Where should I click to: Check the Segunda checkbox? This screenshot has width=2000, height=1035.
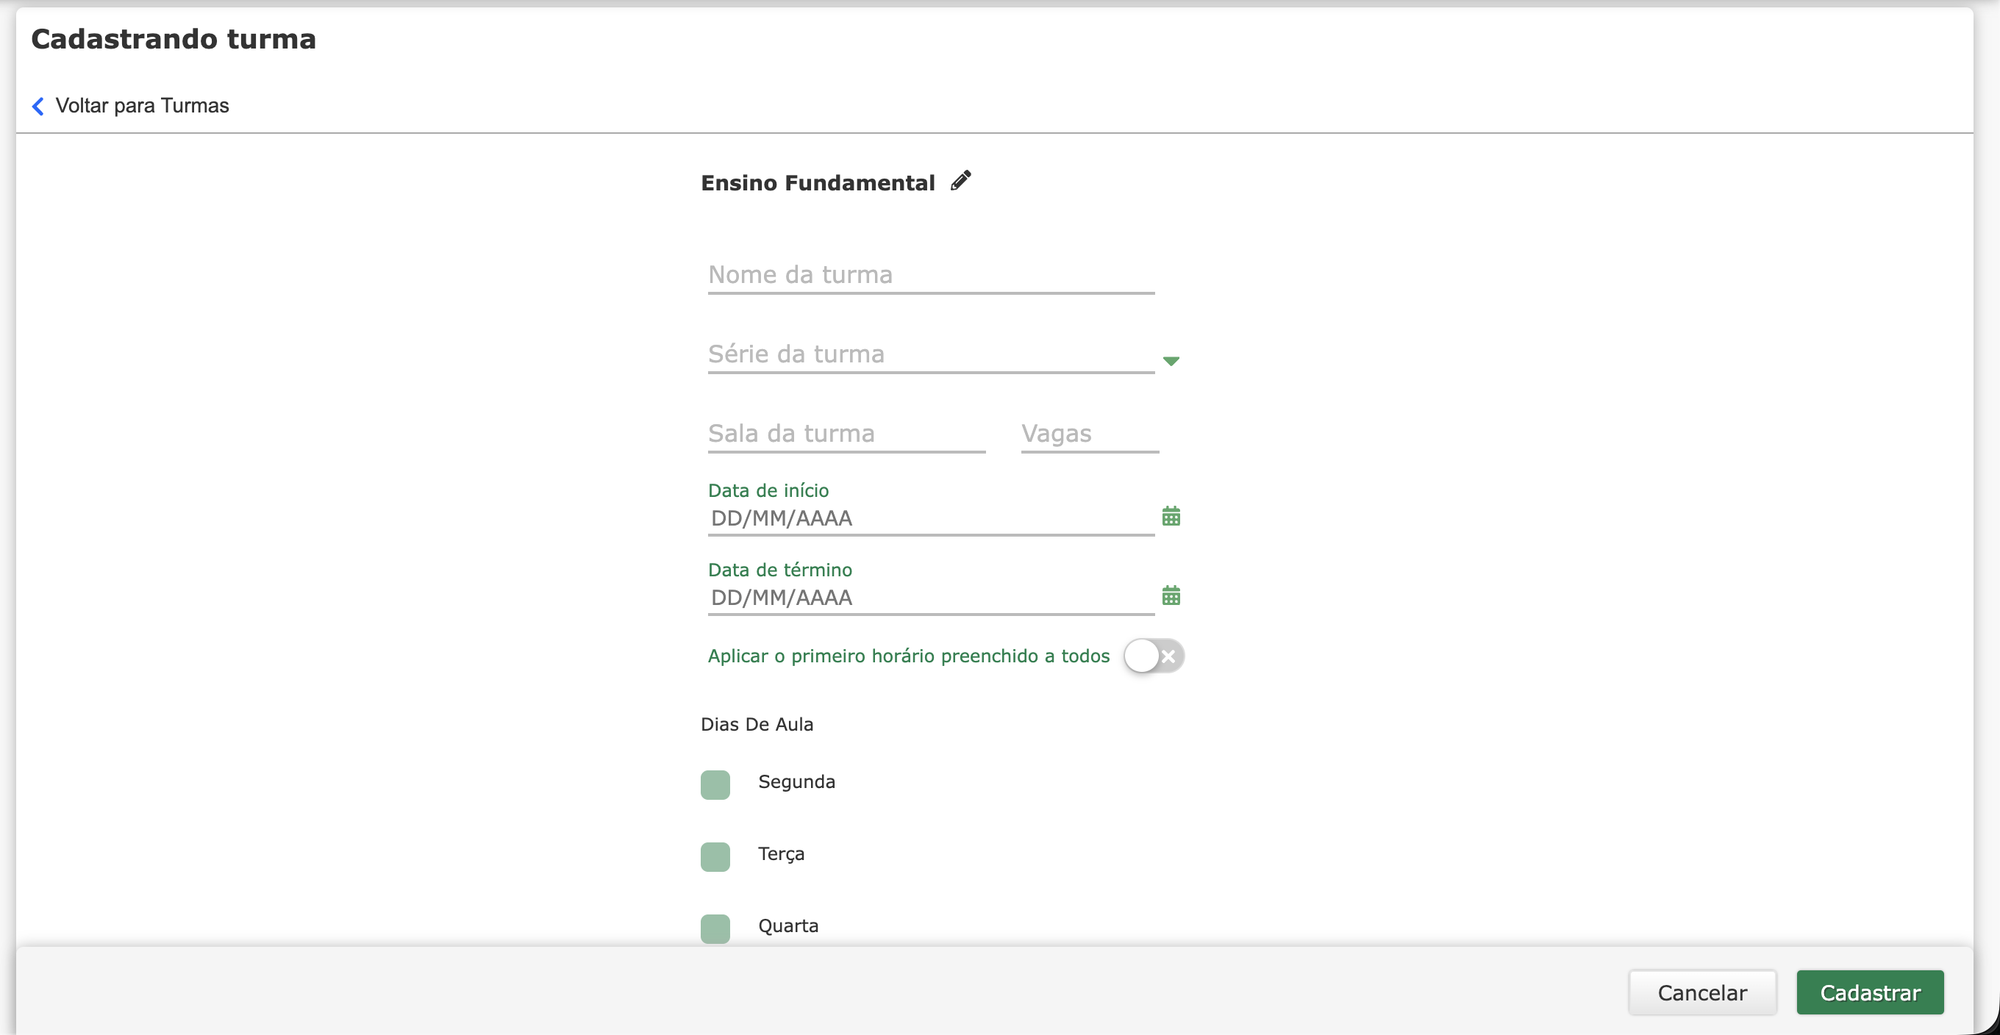pos(715,785)
